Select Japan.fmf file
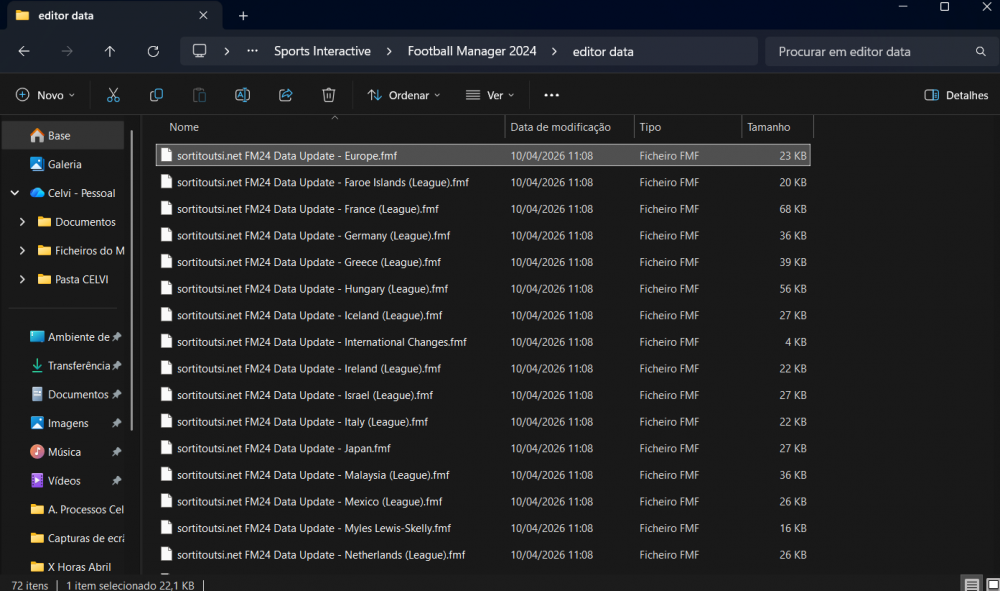Screen dimensions: 1000x591 pyautogui.click(x=483, y=448)
